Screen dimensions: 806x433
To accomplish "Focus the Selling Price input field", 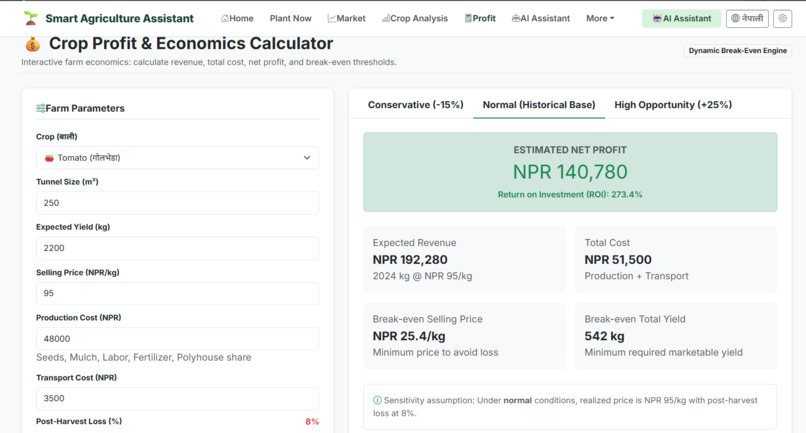I will coord(177,294).
